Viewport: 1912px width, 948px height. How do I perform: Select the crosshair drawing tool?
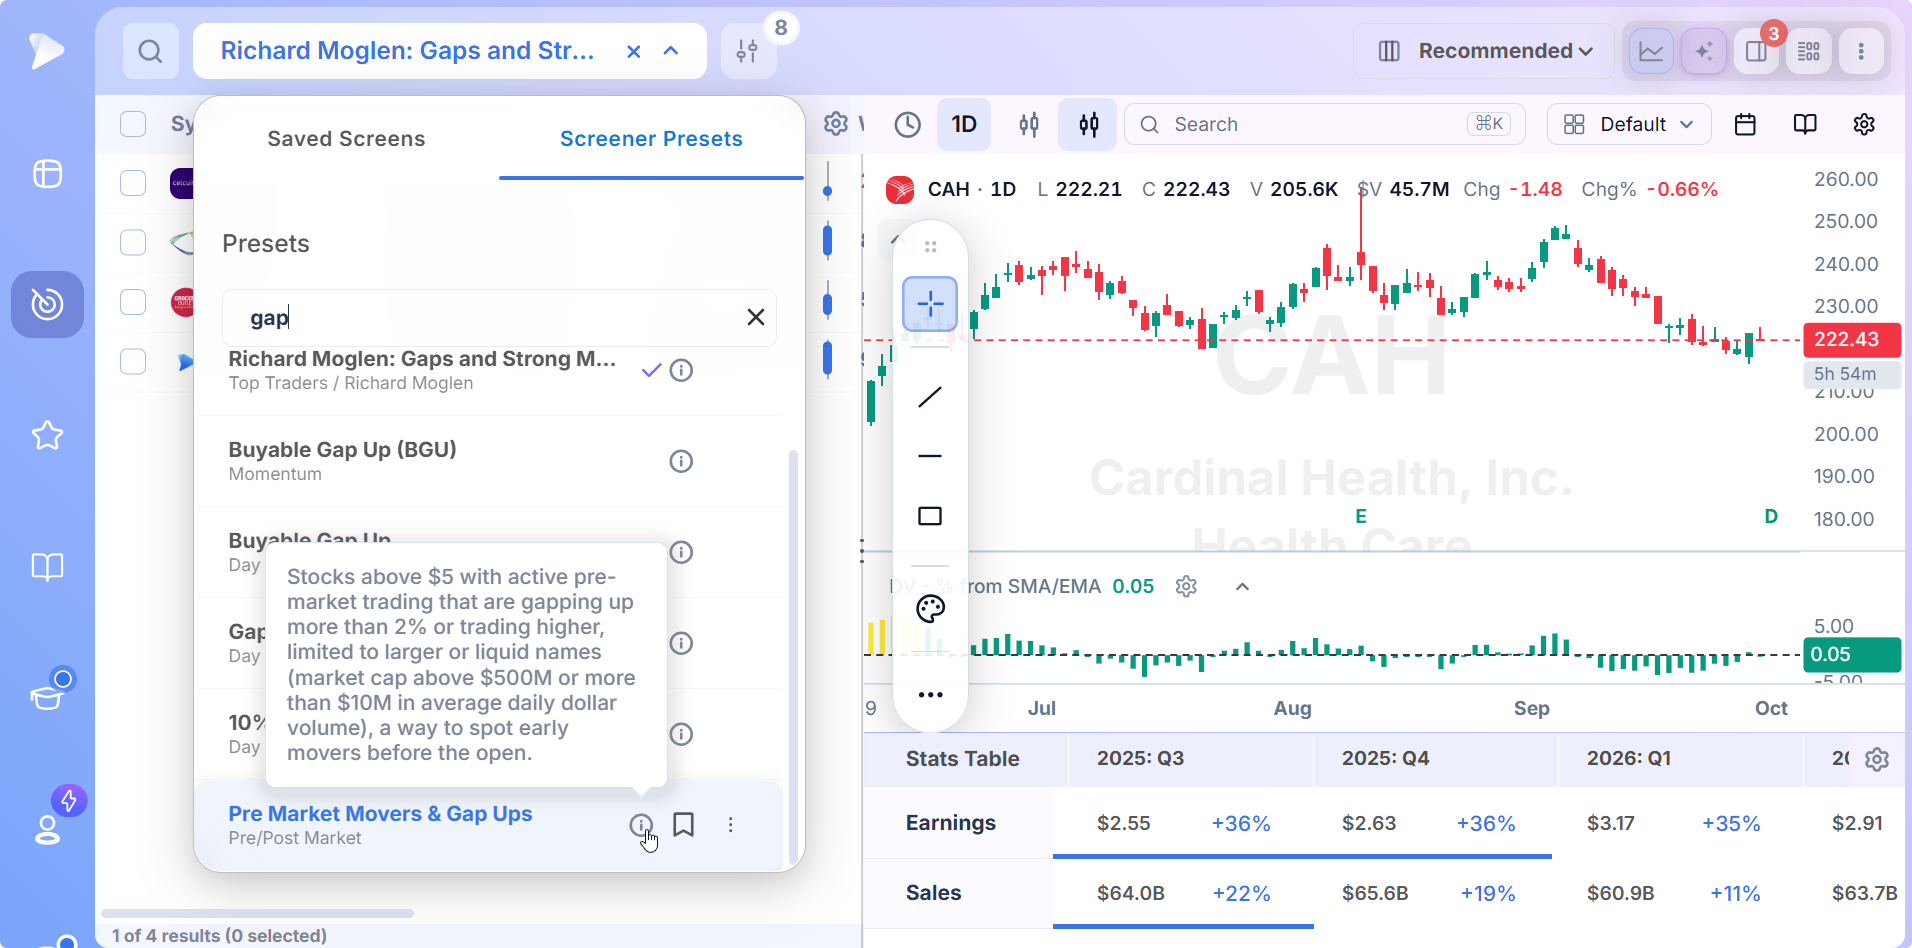930,303
